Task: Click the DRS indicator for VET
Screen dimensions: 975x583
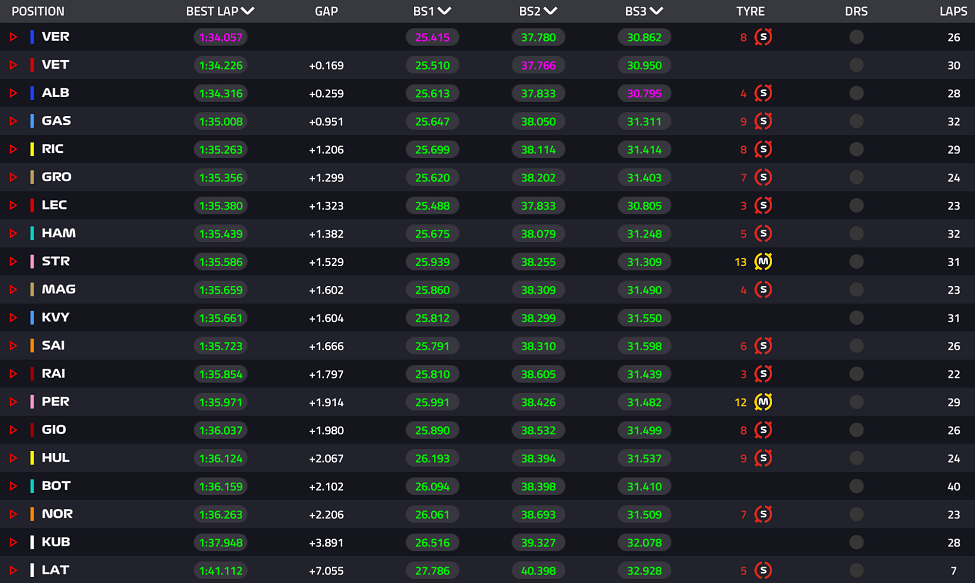Action: click(x=856, y=65)
